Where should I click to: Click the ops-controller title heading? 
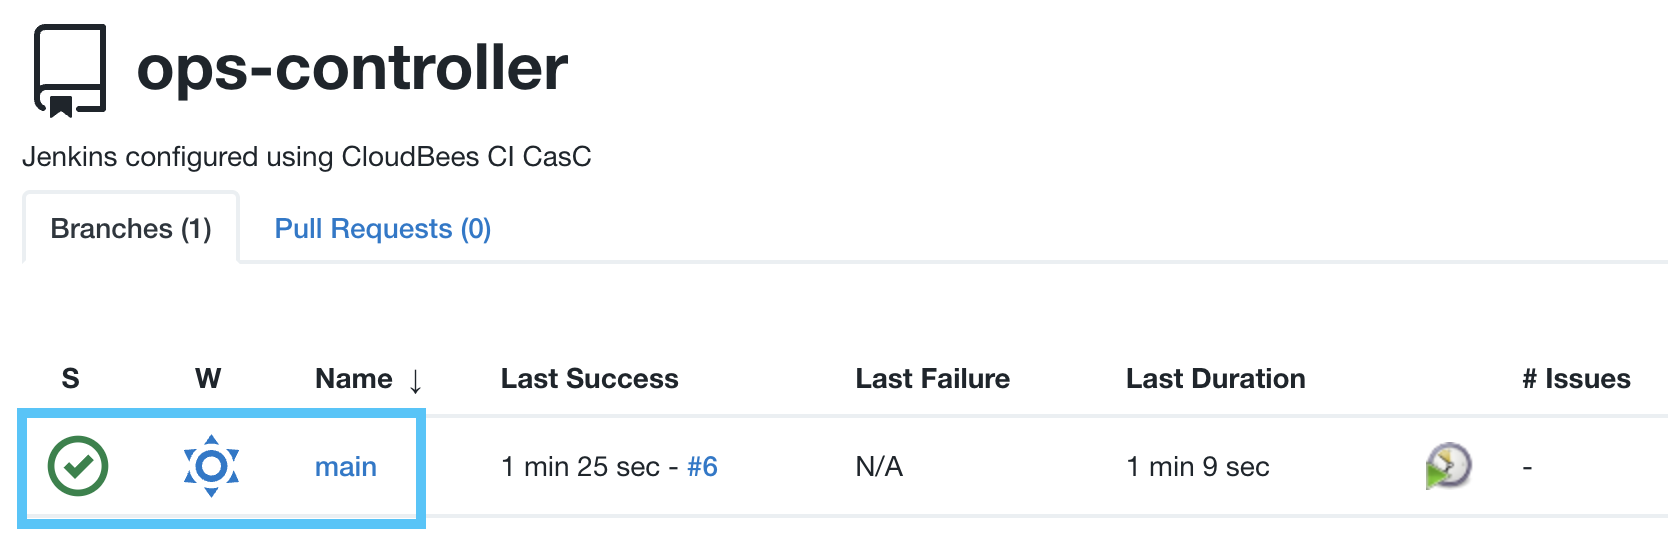pos(352,68)
